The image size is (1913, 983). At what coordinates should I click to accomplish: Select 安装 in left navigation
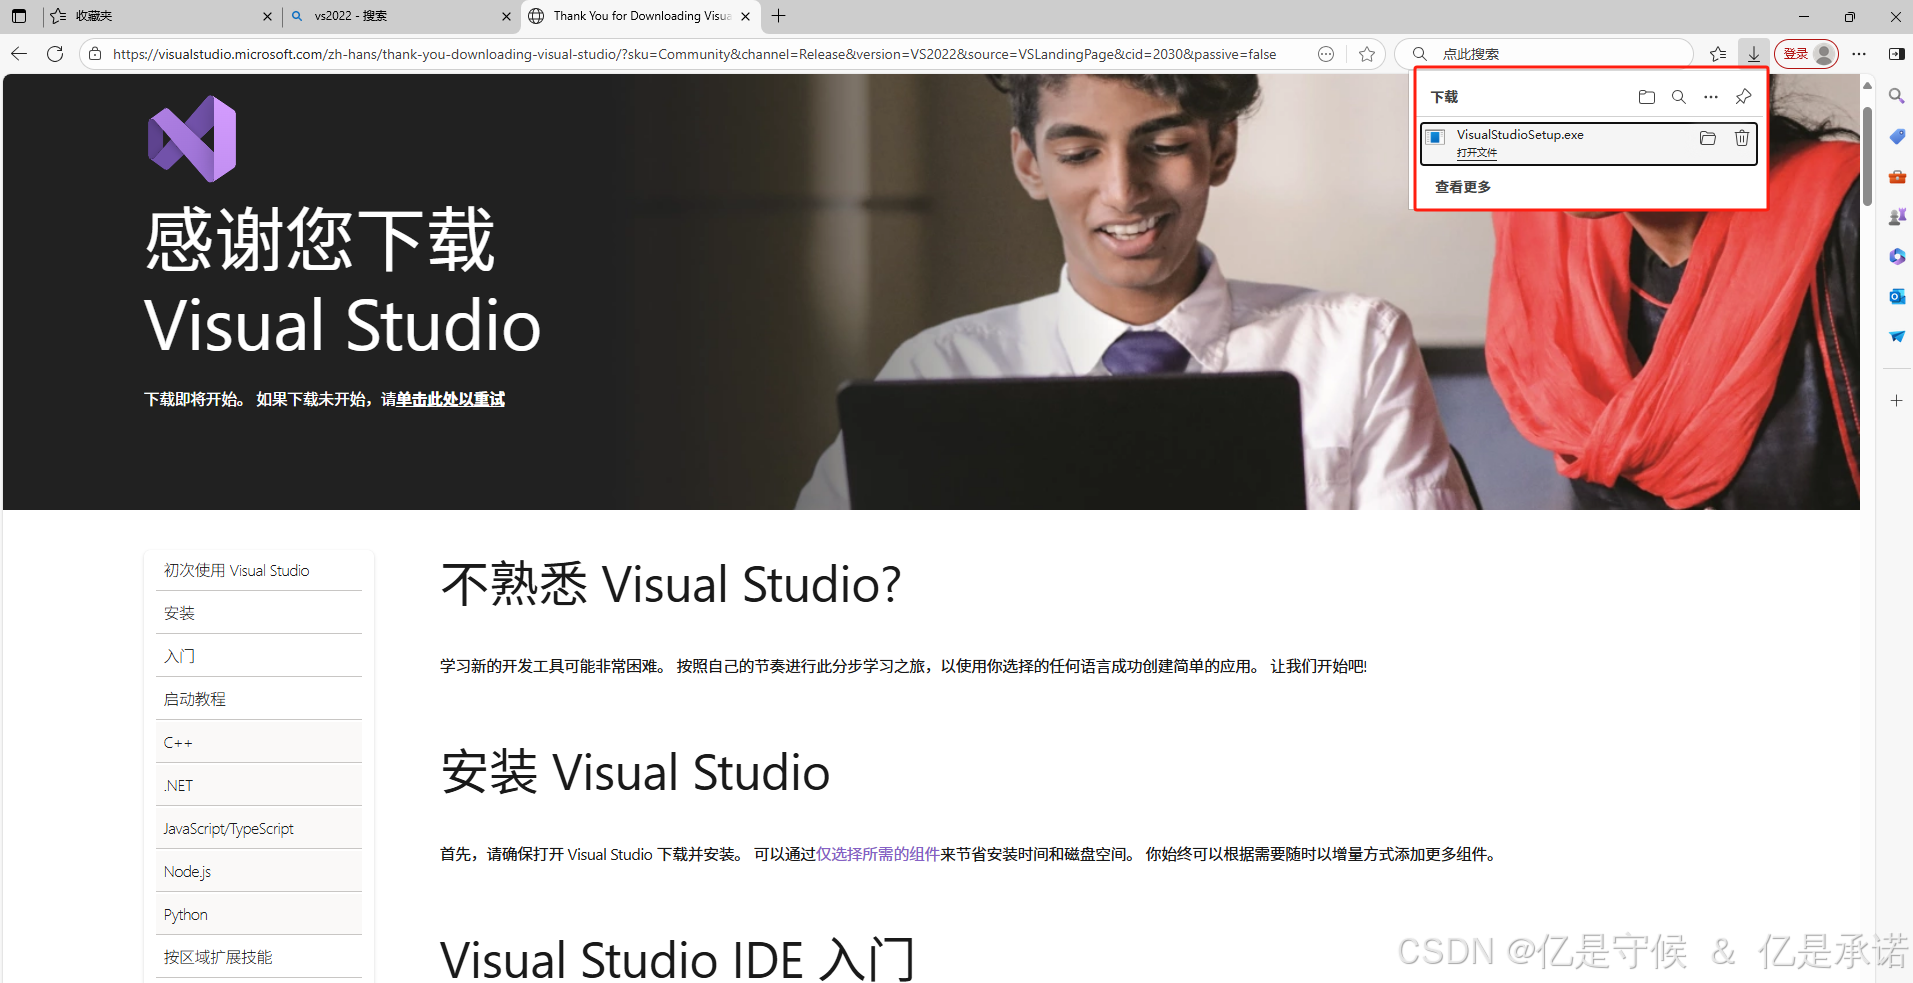click(259, 613)
